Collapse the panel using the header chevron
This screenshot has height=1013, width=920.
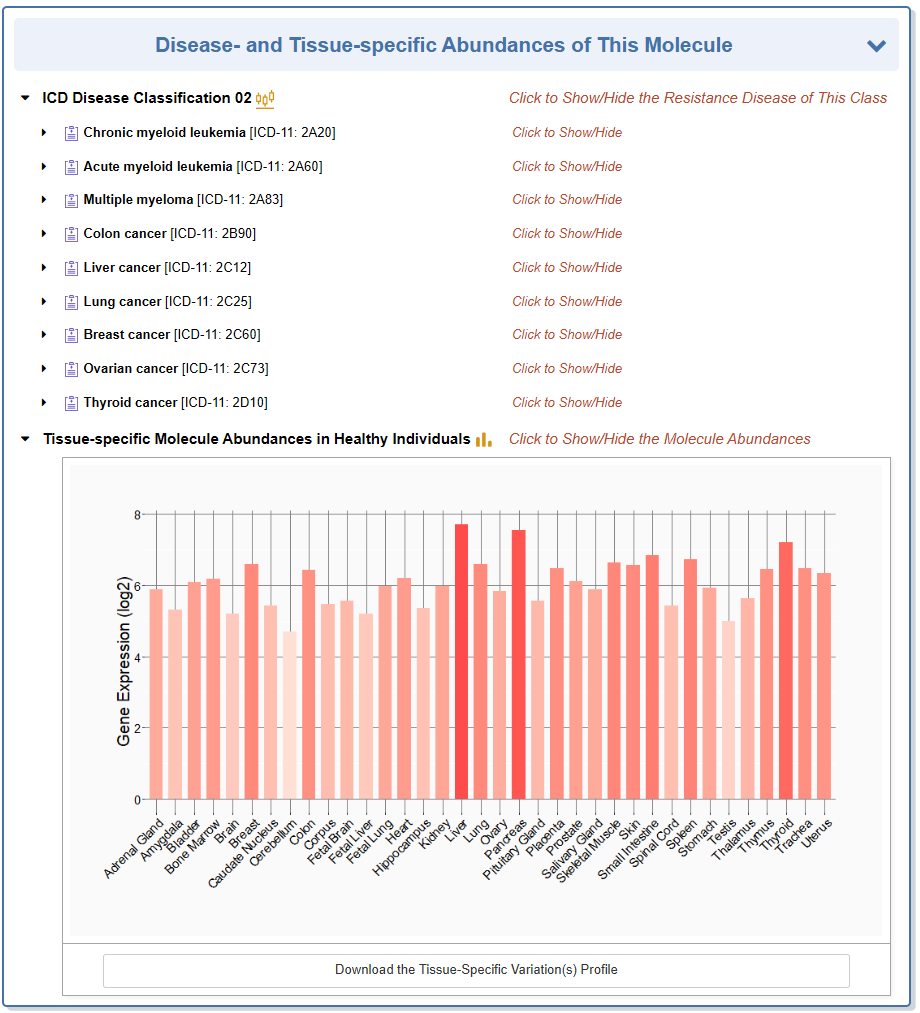876,46
